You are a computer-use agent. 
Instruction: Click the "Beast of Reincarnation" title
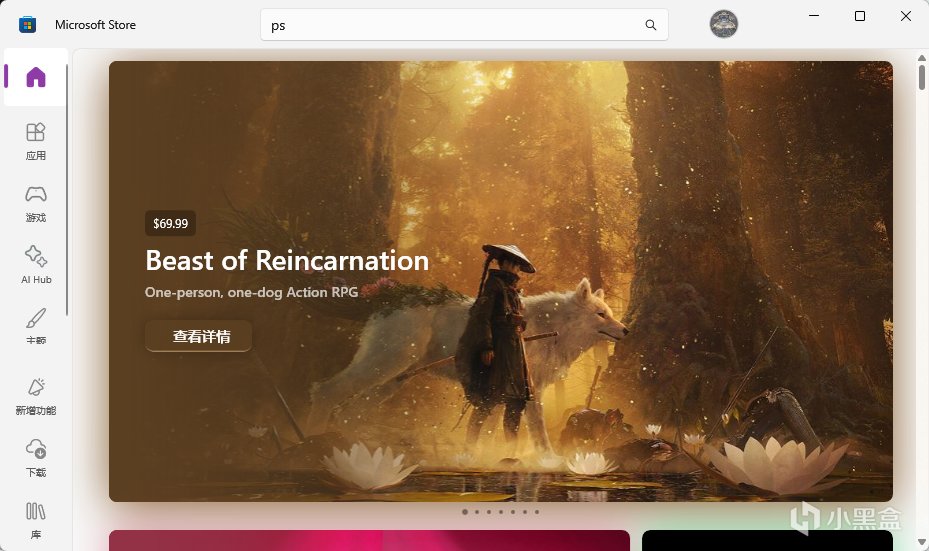click(287, 261)
